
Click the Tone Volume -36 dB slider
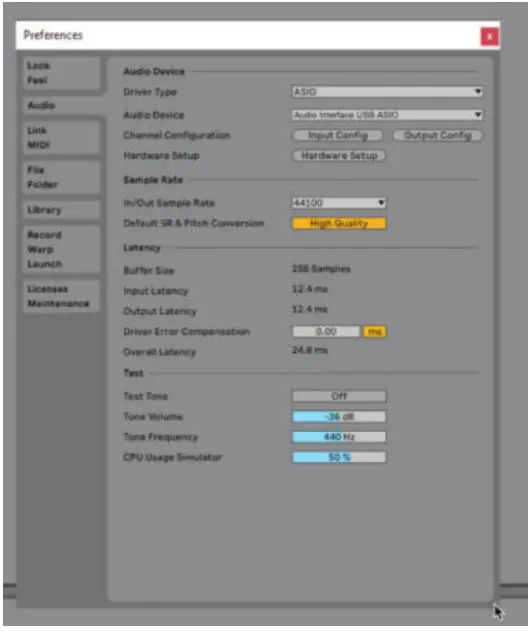pos(339,416)
